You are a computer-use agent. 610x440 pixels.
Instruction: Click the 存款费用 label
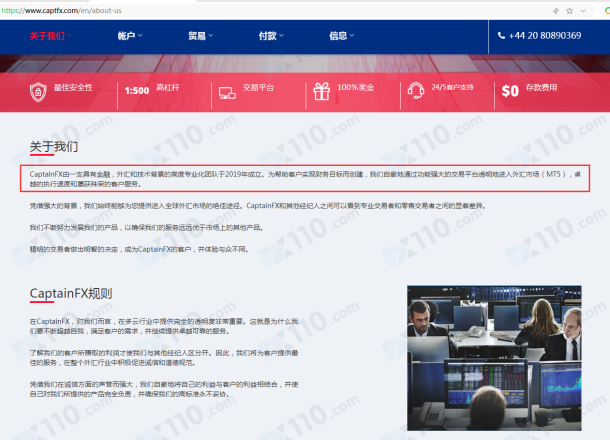pyautogui.click(x=541, y=88)
